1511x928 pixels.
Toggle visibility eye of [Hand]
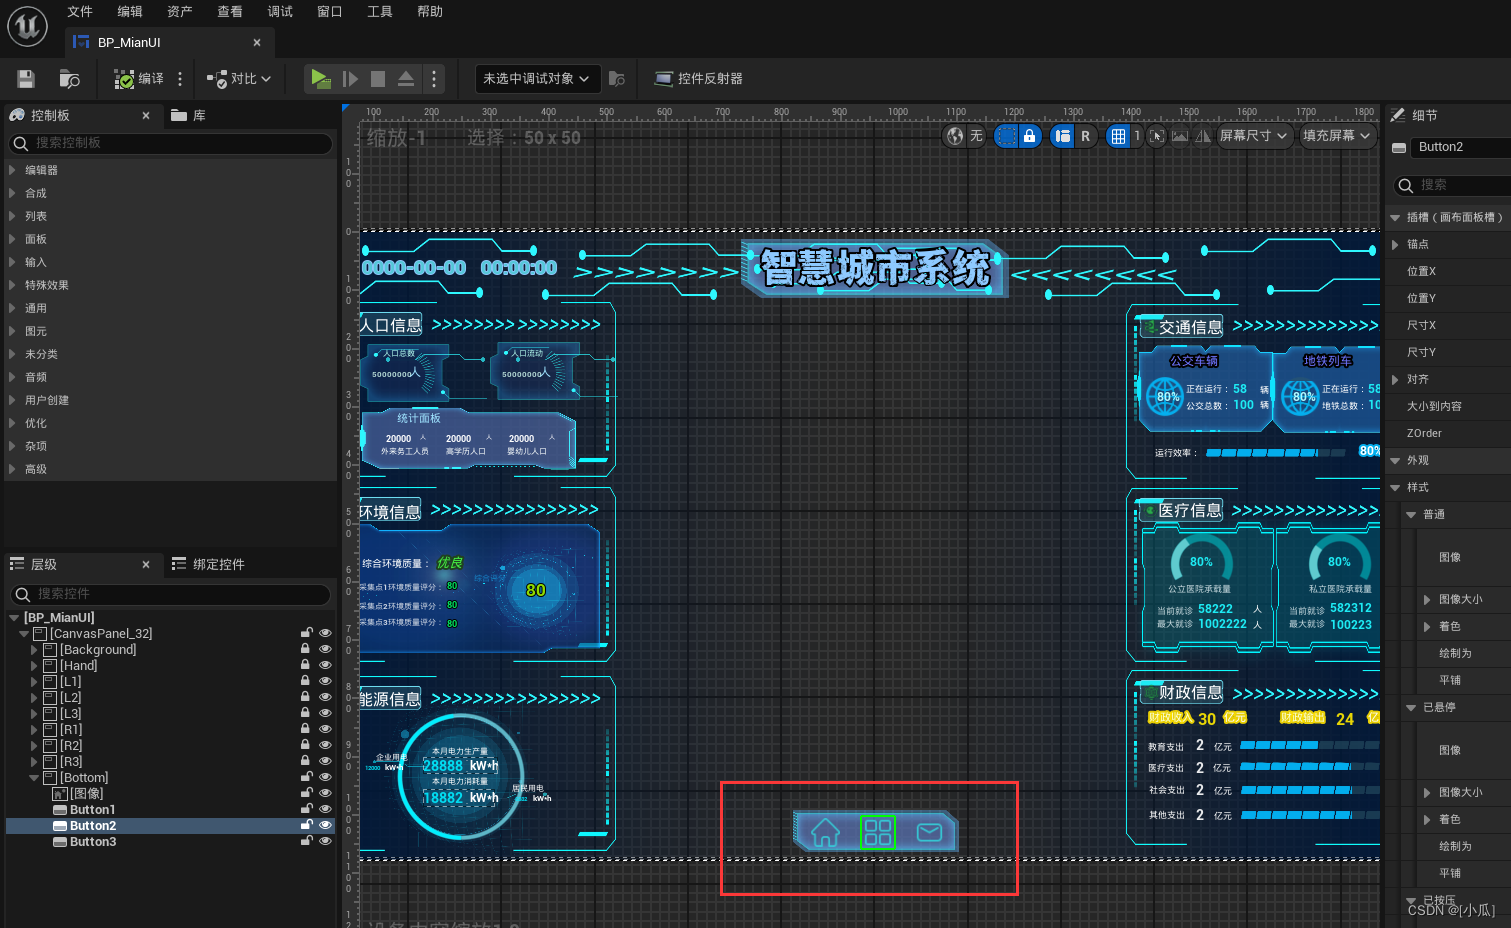click(325, 666)
